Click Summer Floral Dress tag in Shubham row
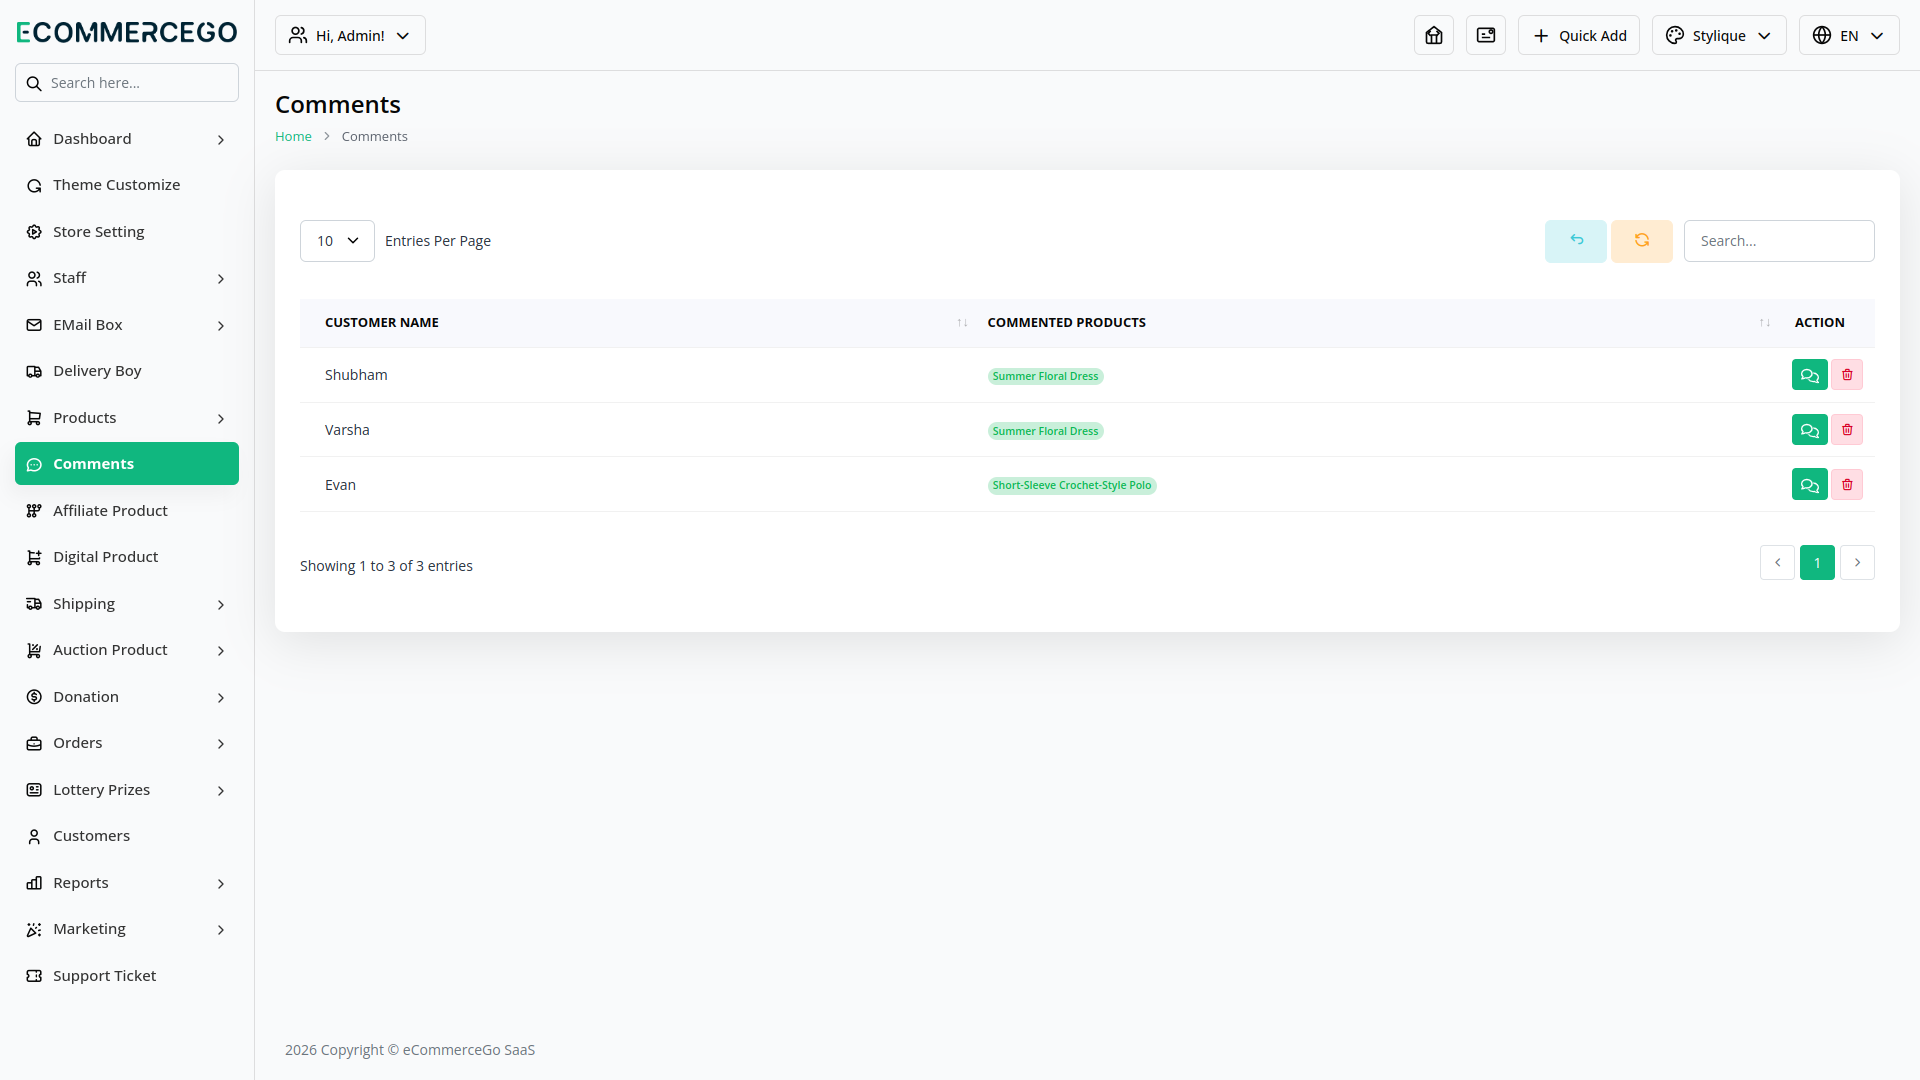 pyautogui.click(x=1045, y=377)
